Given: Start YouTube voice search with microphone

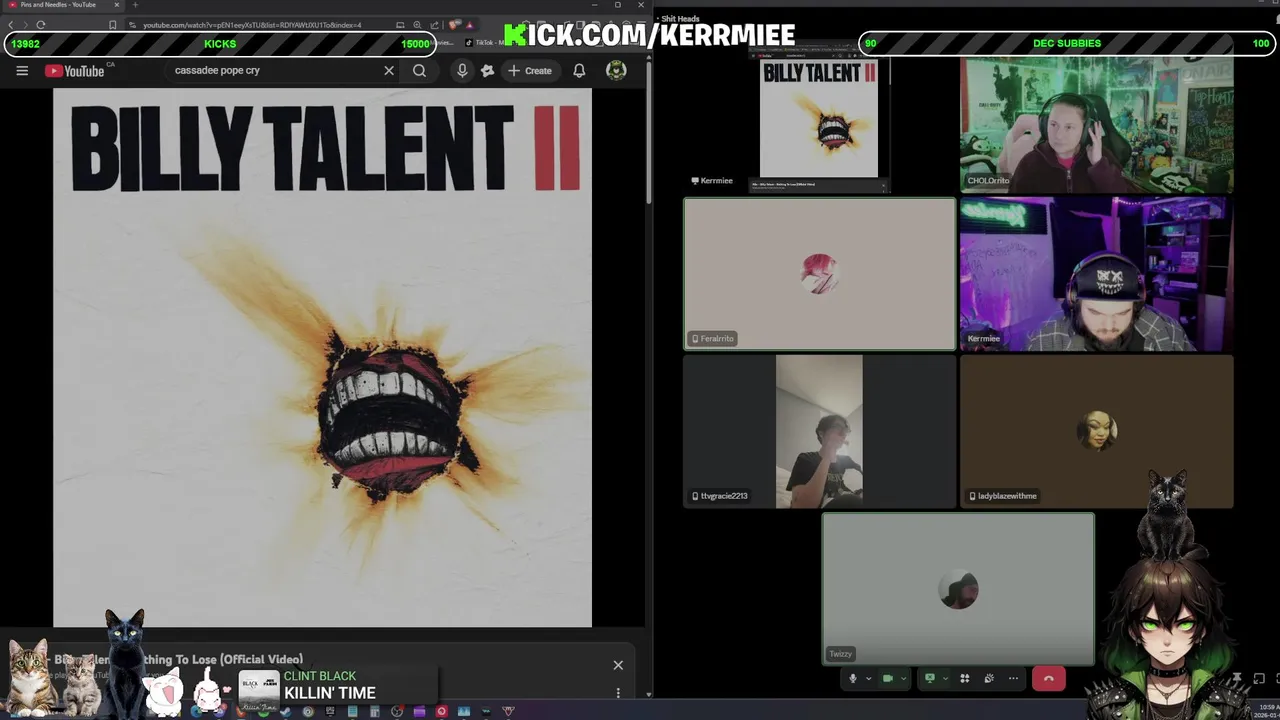Looking at the screenshot, I should click(462, 71).
